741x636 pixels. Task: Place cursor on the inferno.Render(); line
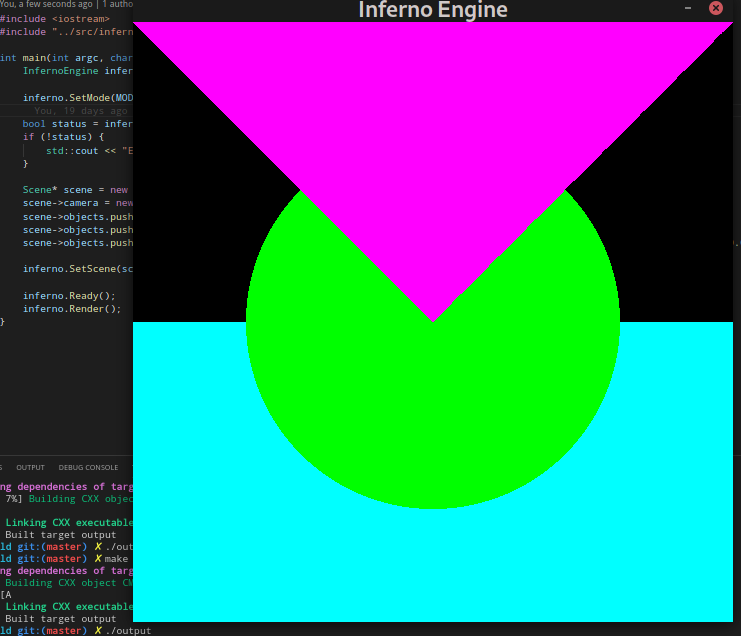[71, 309]
